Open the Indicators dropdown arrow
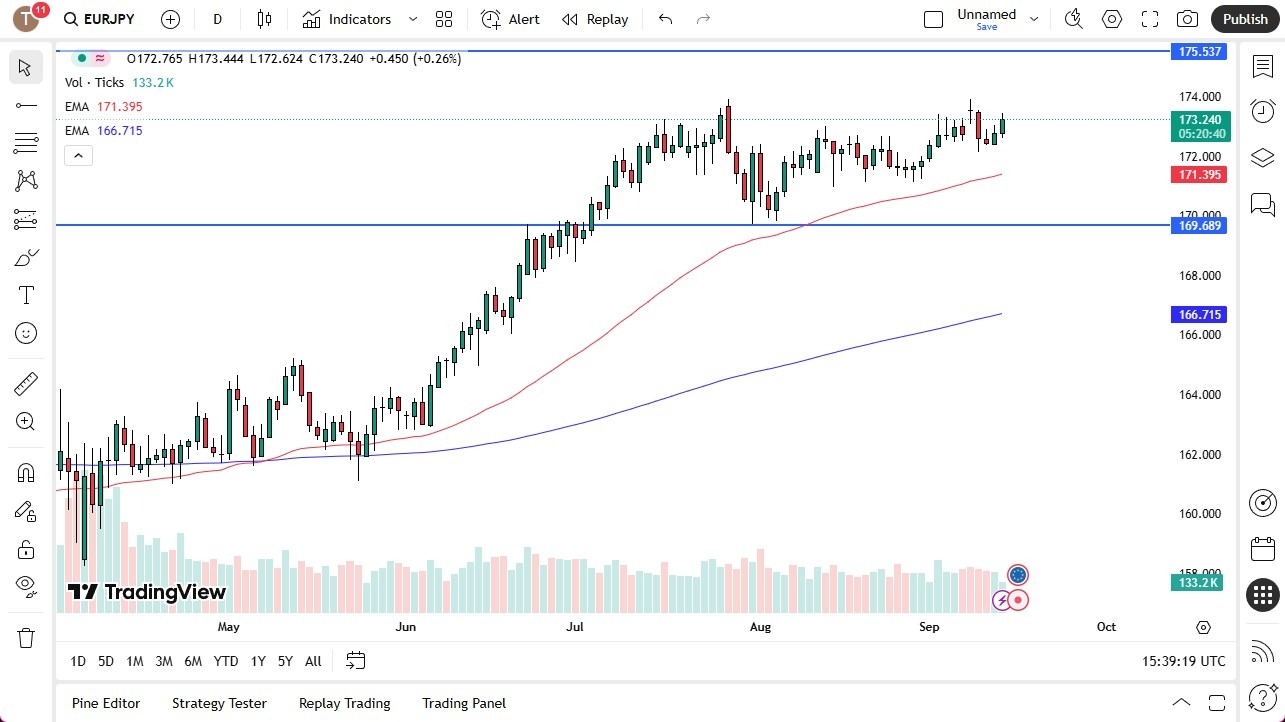The height and width of the screenshot is (722, 1285). pos(411,18)
